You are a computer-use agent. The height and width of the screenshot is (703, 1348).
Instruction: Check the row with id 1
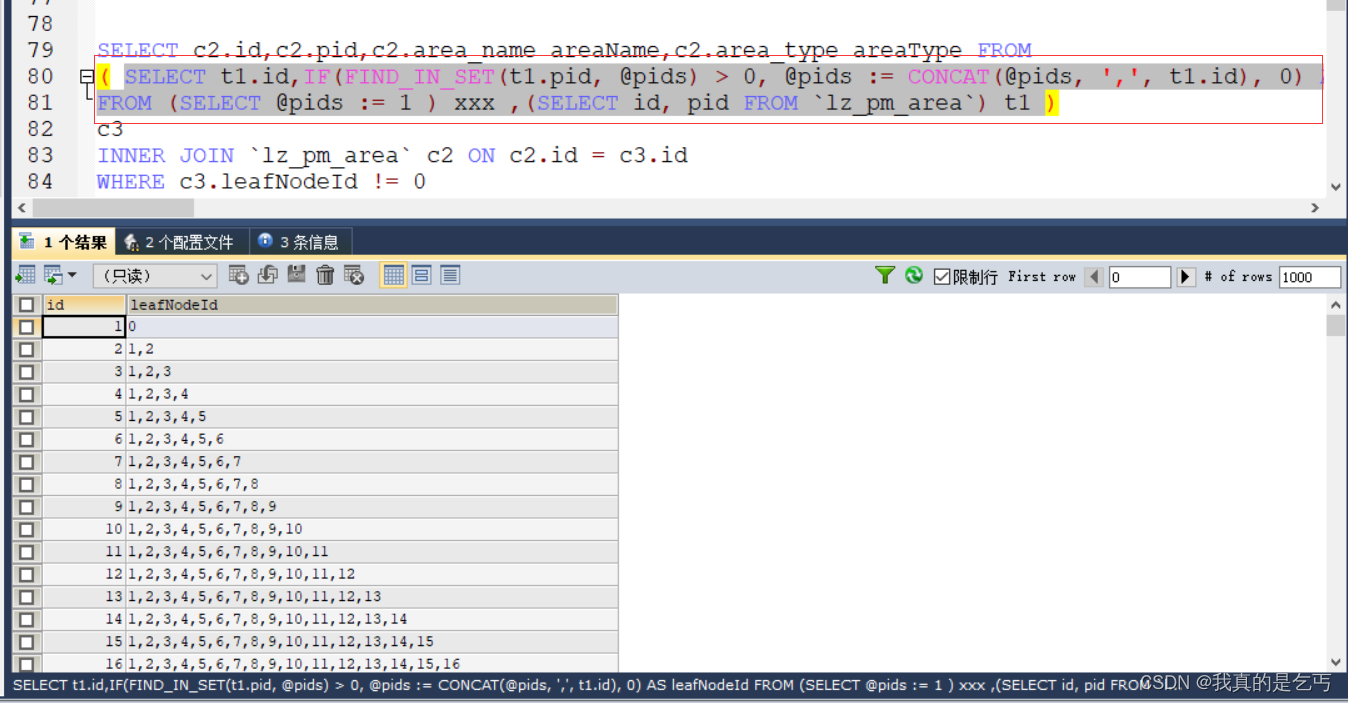(26, 327)
